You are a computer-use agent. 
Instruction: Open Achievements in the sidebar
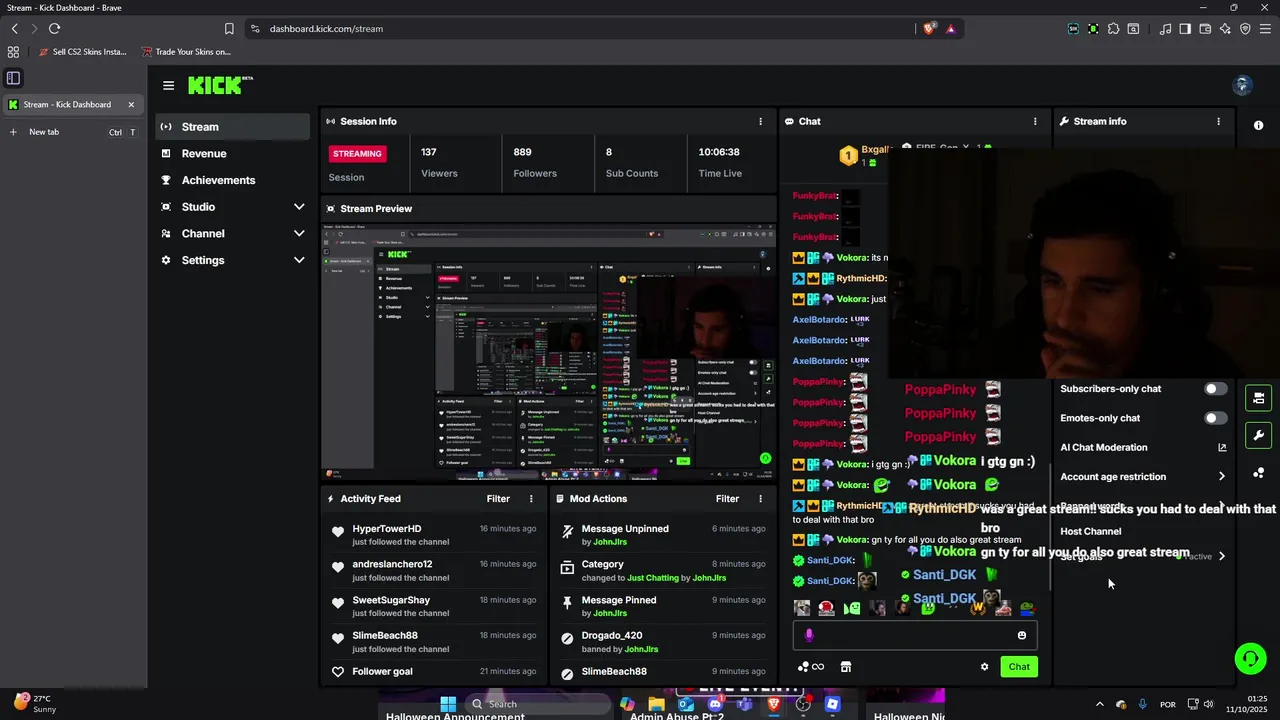click(x=232, y=180)
